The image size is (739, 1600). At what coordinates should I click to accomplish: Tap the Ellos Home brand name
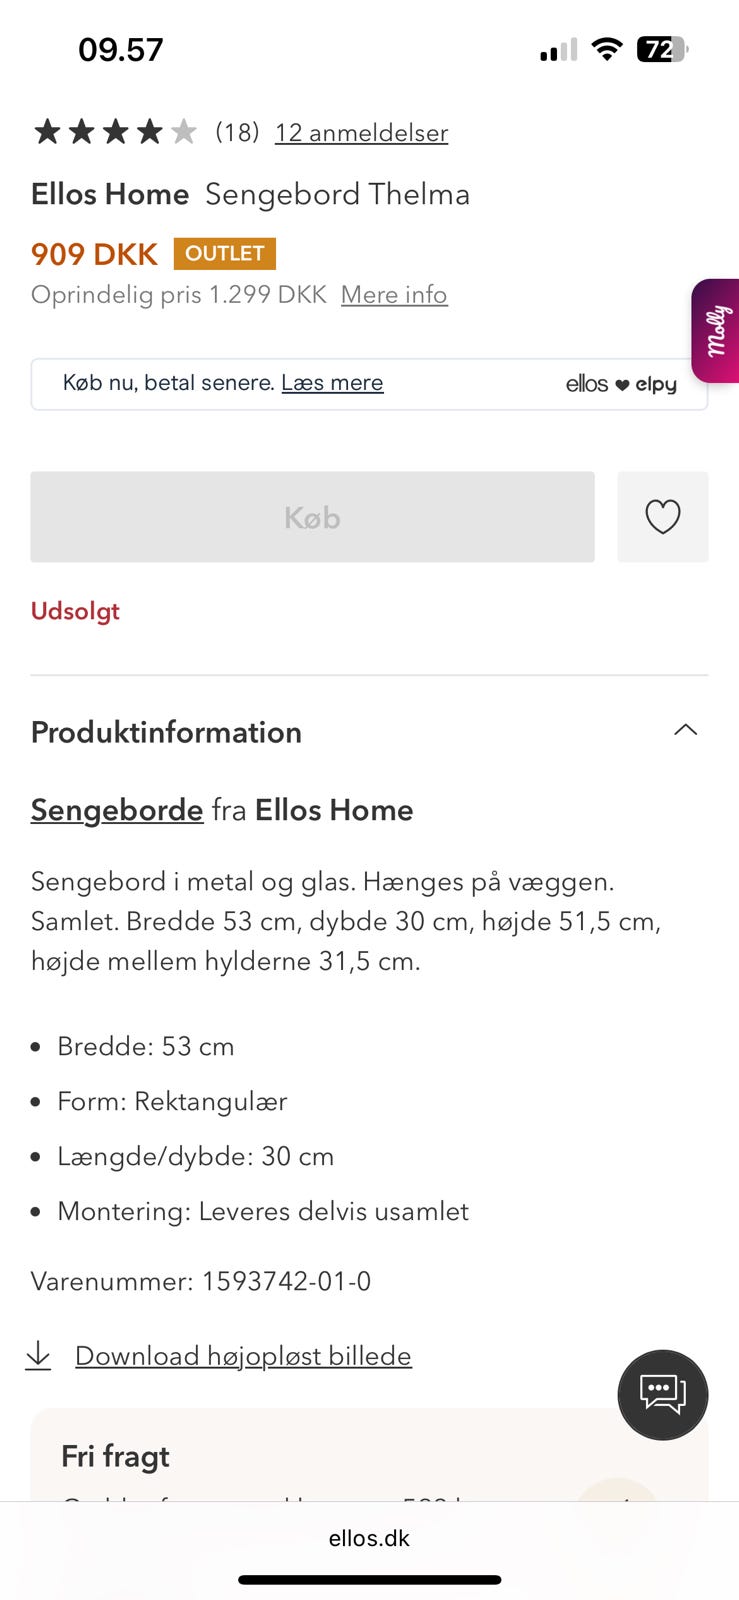[110, 194]
